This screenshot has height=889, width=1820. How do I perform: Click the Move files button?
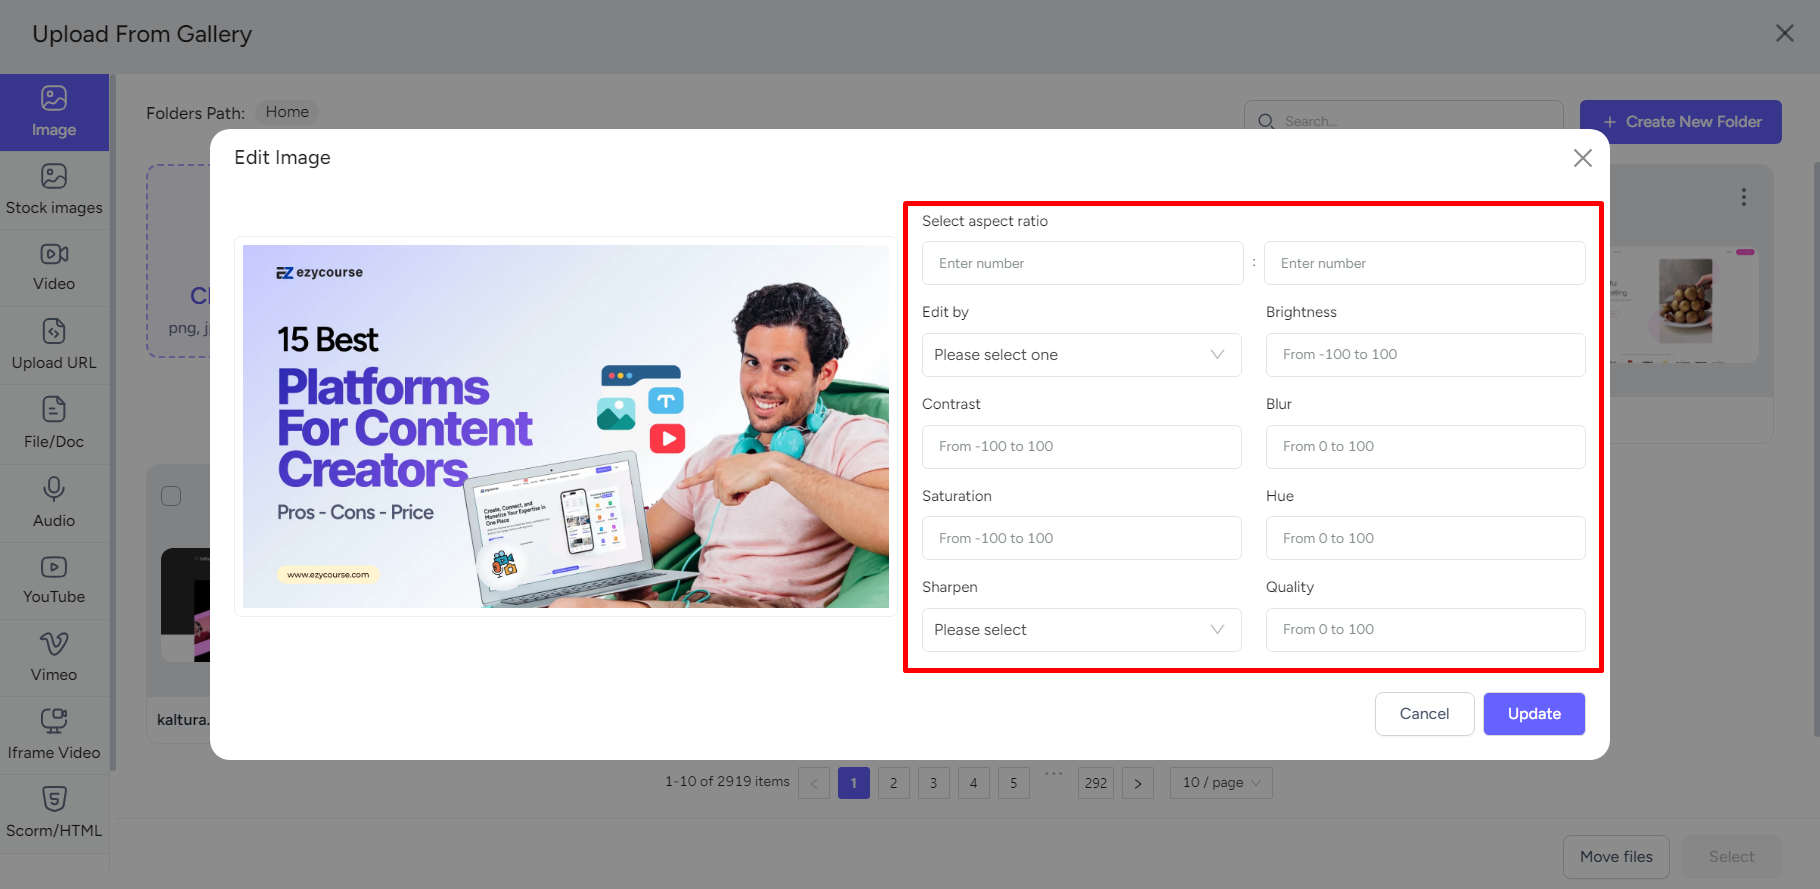click(1616, 857)
